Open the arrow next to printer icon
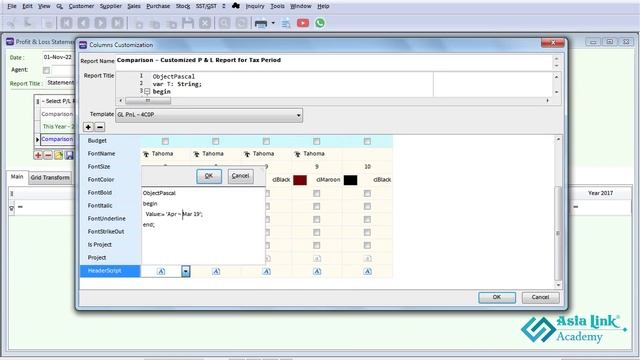Screen dimensions: 640x360 (273, 23)
